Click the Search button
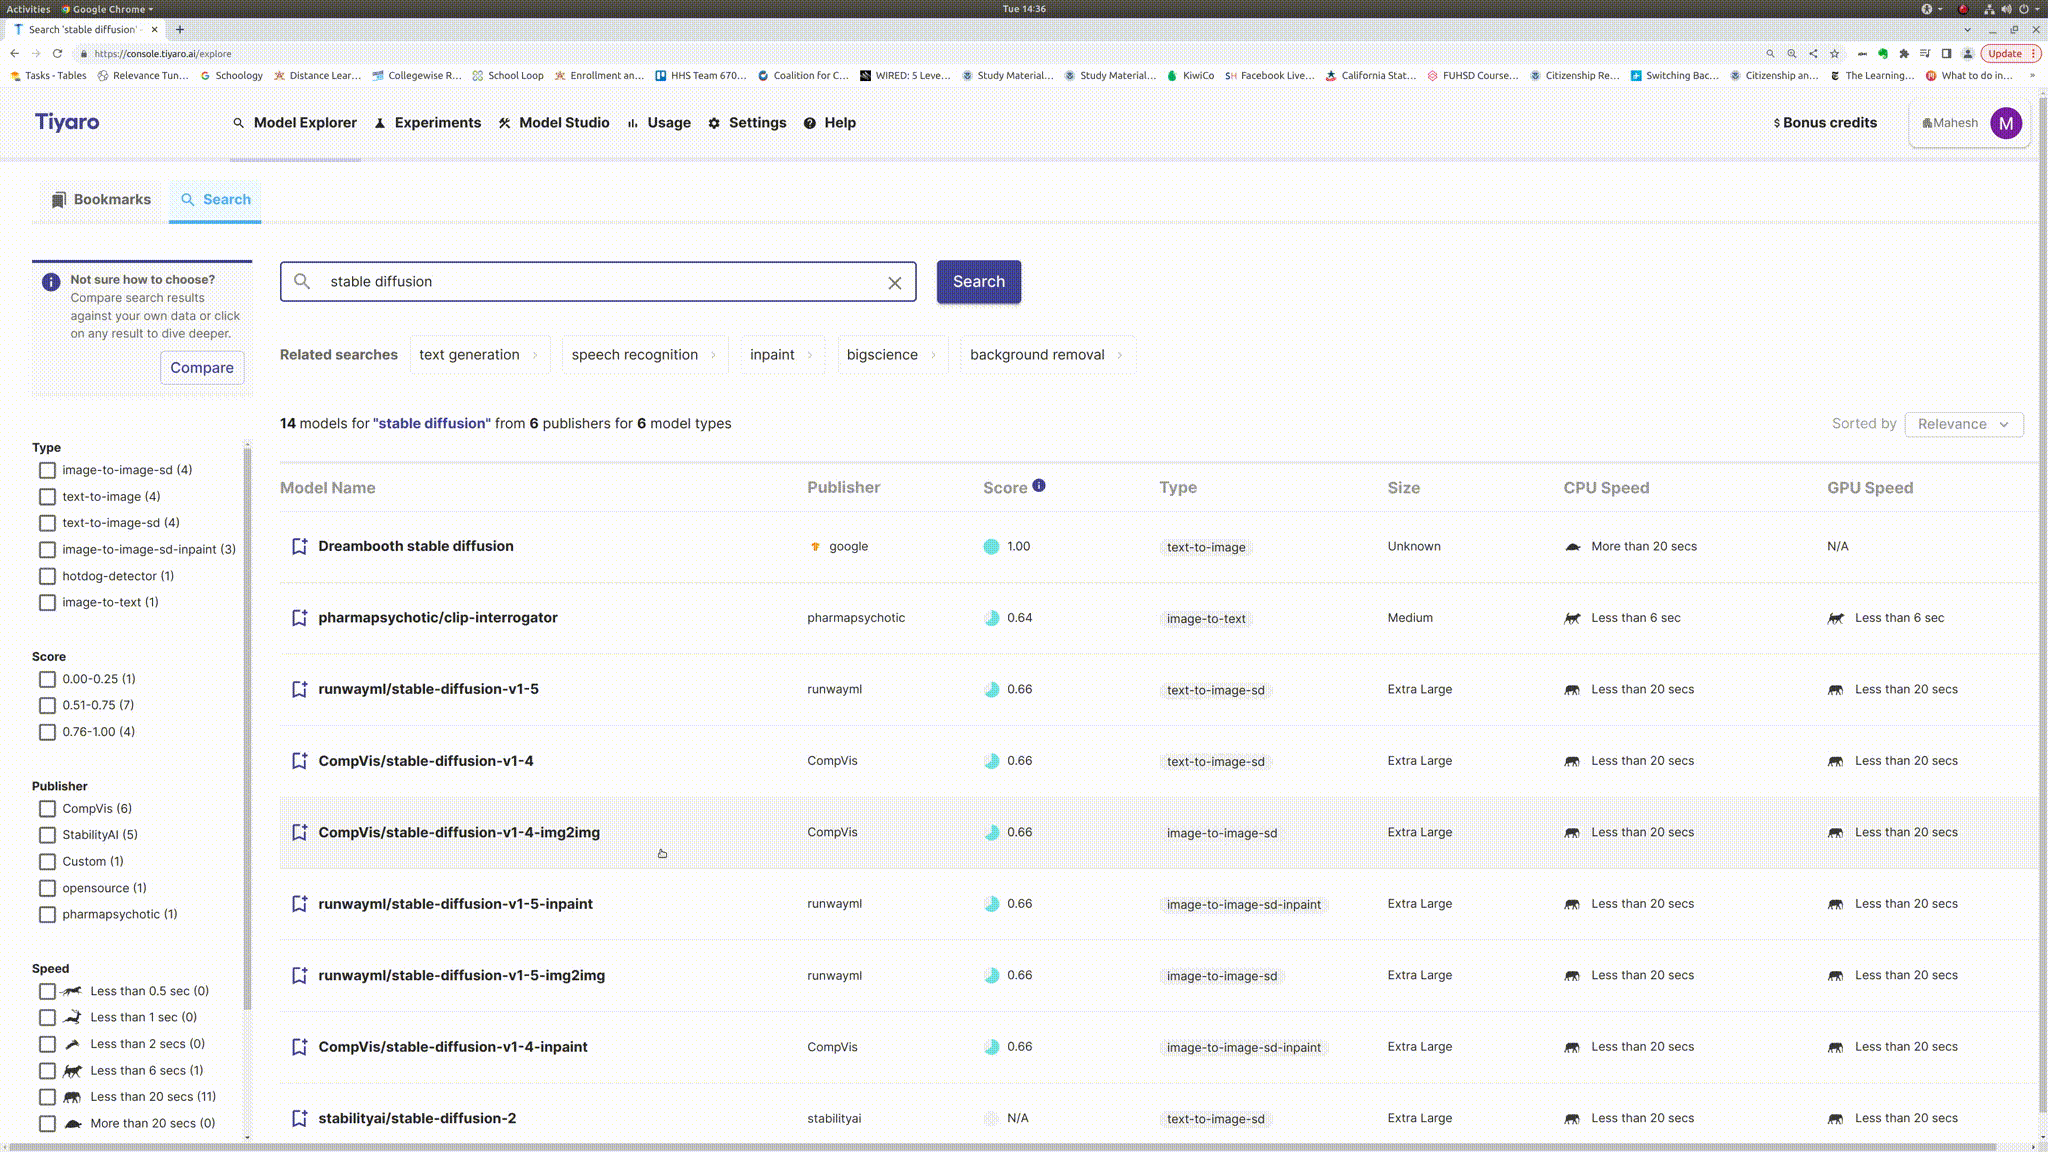The height and width of the screenshot is (1152, 2048). [x=978, y=282]
